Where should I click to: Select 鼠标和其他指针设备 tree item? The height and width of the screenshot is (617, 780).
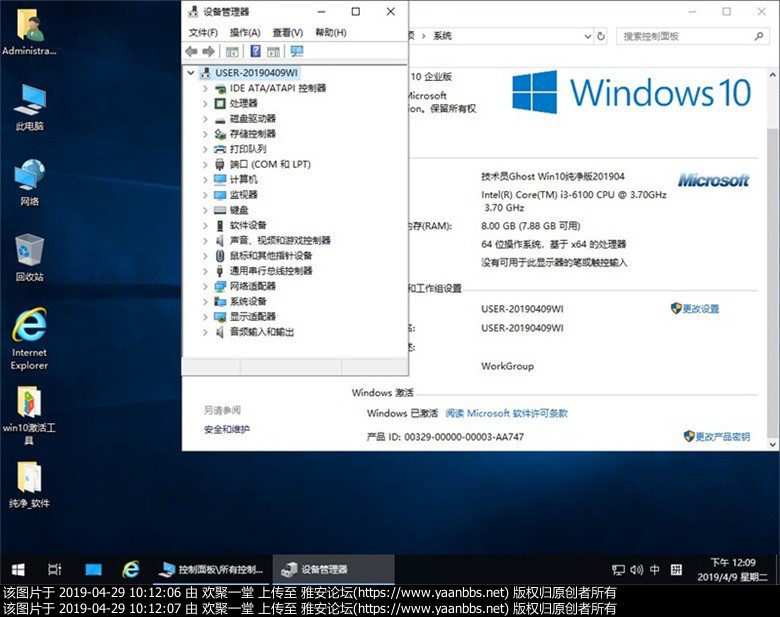(271, 256)
